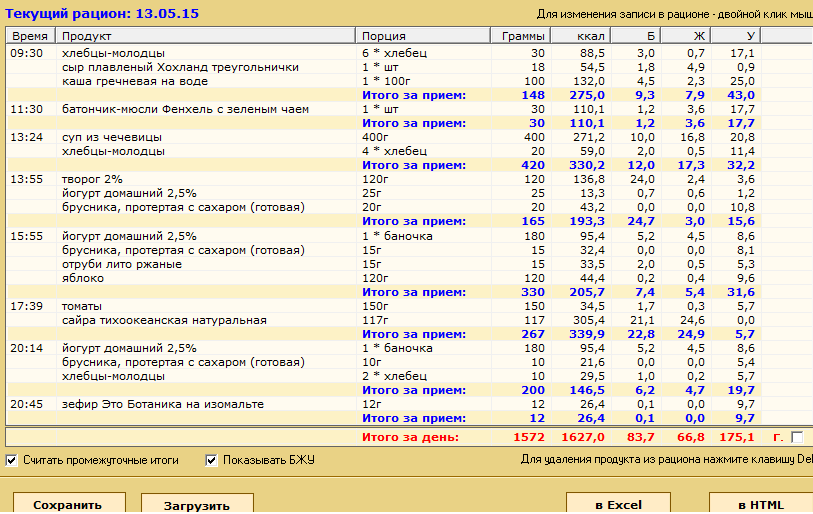
Task: Click time cell '11:30'
Action: pyautogui.click(x=26, y=109)
